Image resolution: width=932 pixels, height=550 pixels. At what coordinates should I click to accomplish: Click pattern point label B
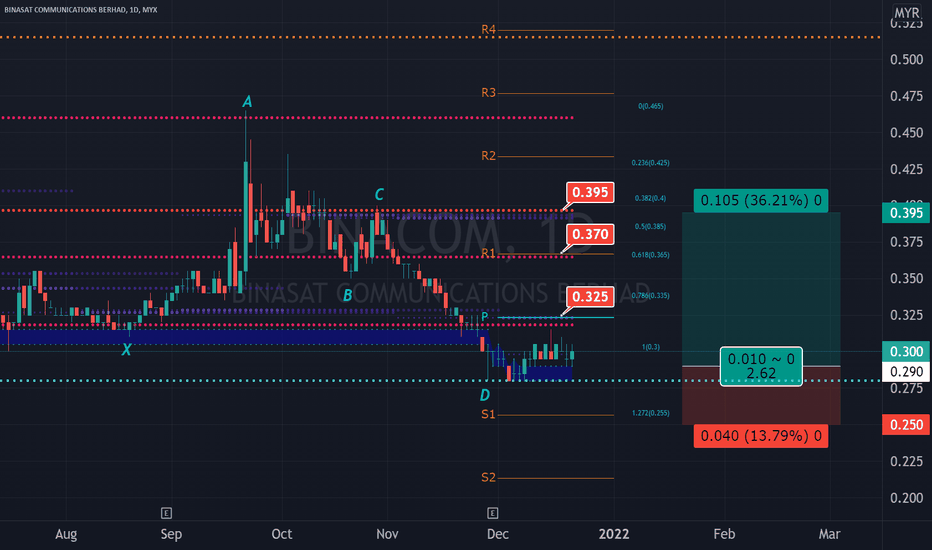point(348,295)
